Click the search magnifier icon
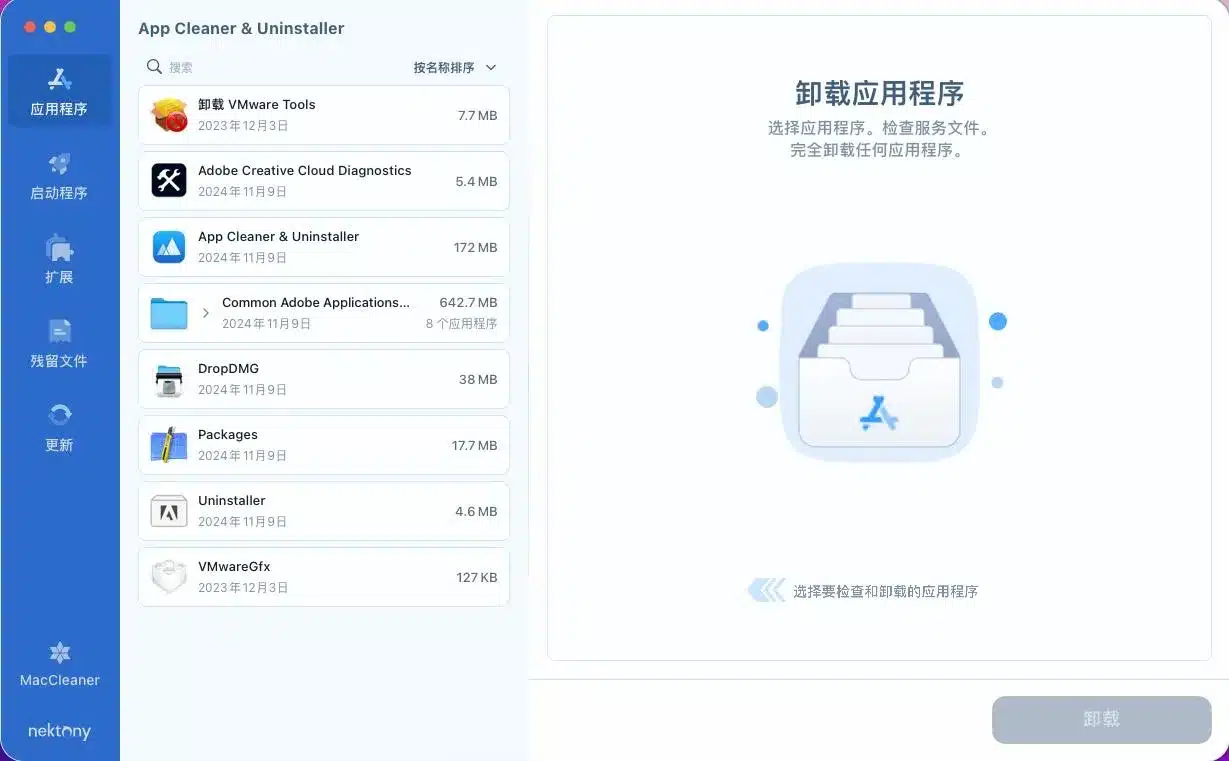This screenshot has height=761, width=1229. pyautogui.click(x=154, y=67)
